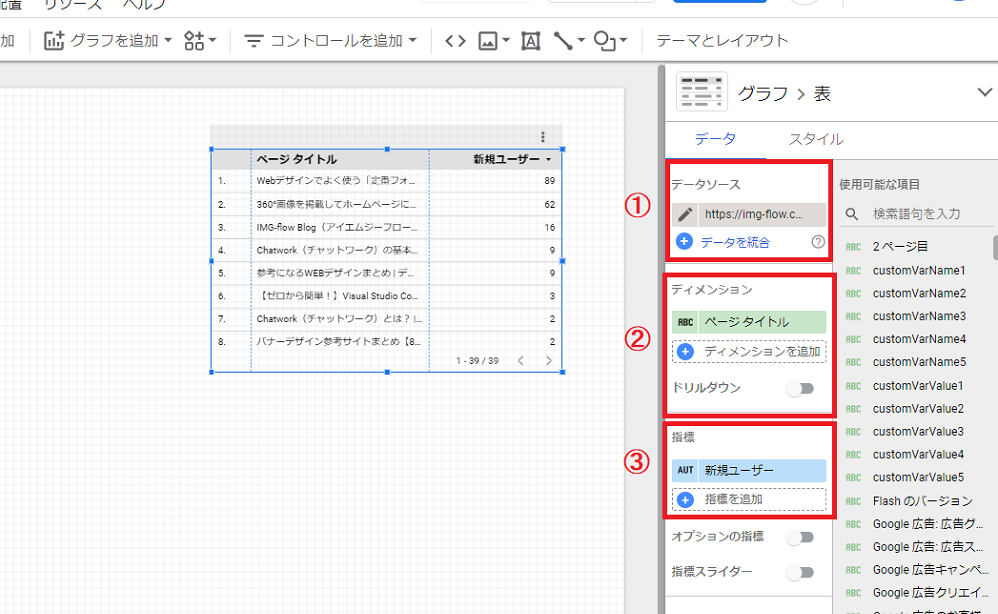Select the line drawing tool icon
The width and height of the screenshot is (998, 614).
click(x=564, y=41)
